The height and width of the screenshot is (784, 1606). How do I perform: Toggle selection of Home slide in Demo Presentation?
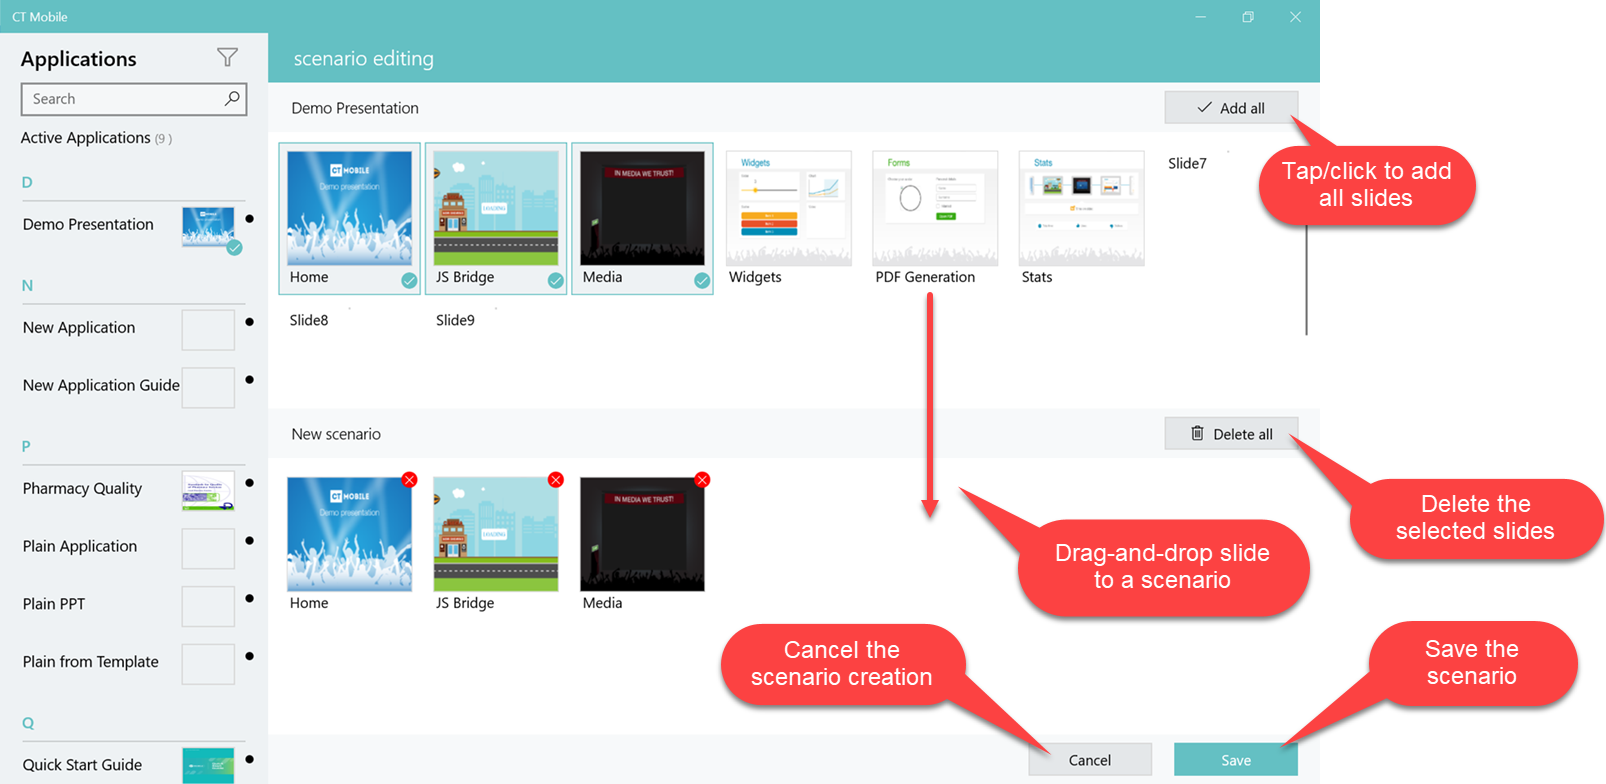pyautogui.click(x=349, y=219)
